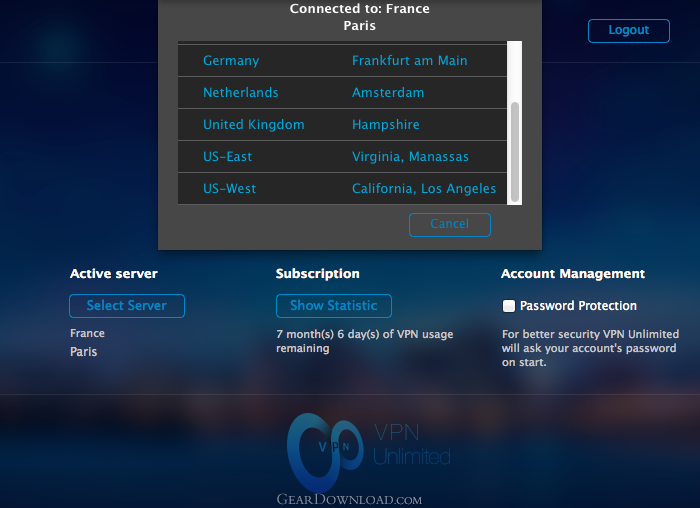Choose the Germany server country

[x=231, y=61]
